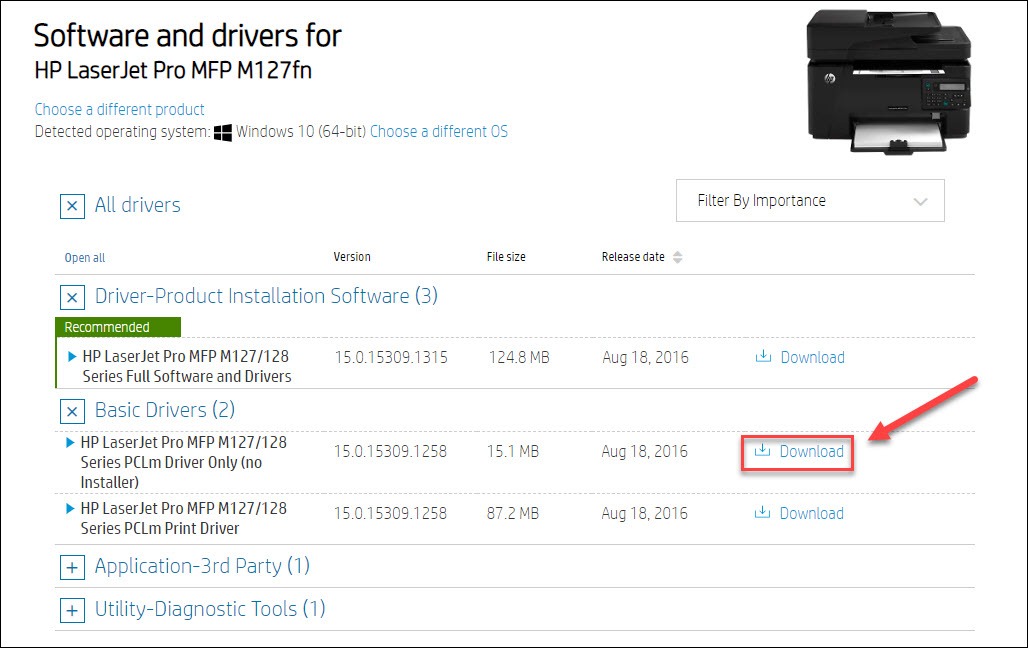Click the HP LaserJet printer product image
The image size is (1028, 648).
[x=890, y=80]
